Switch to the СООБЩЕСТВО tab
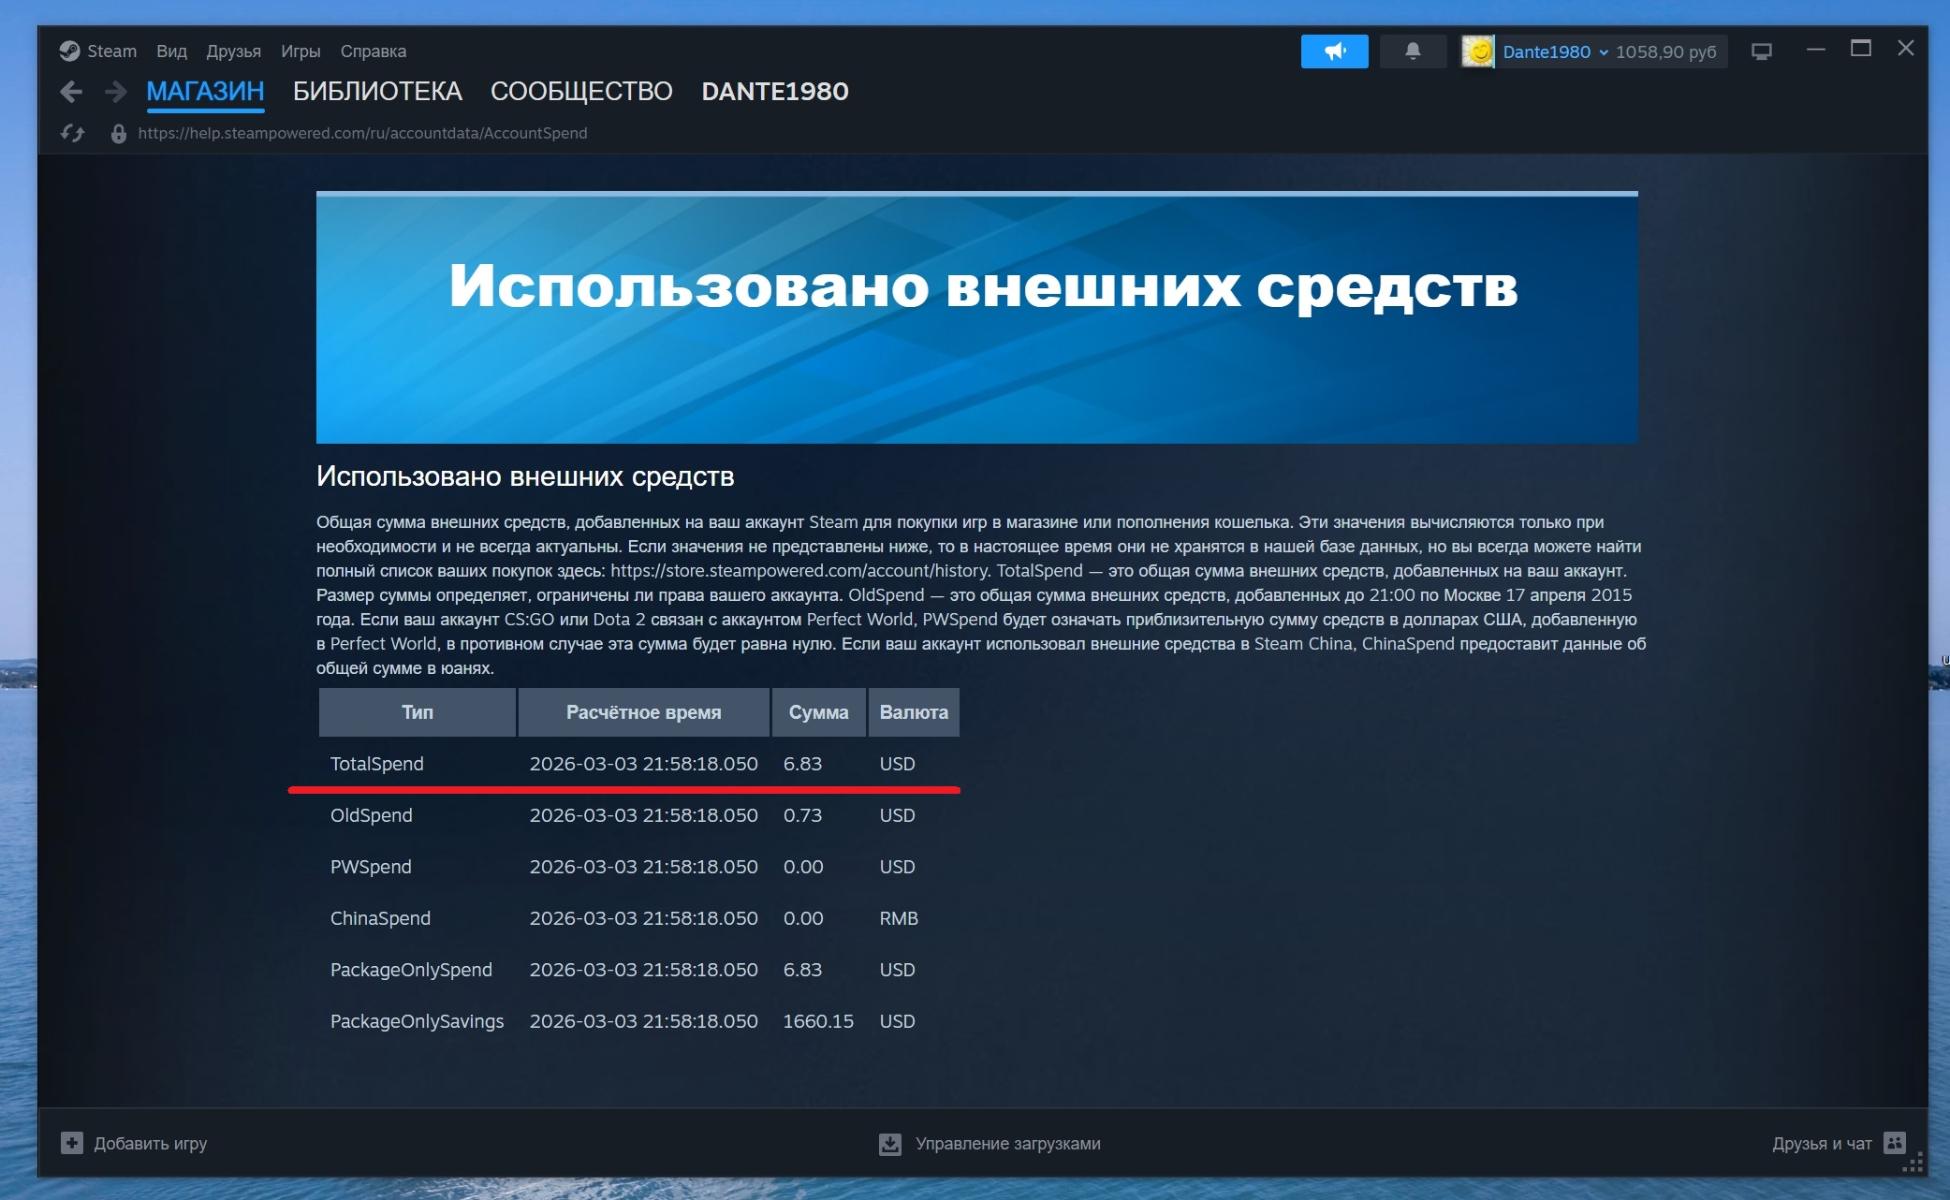Image resolution: width=1950 pixels, height=1200 pixels. click(581, 91)
